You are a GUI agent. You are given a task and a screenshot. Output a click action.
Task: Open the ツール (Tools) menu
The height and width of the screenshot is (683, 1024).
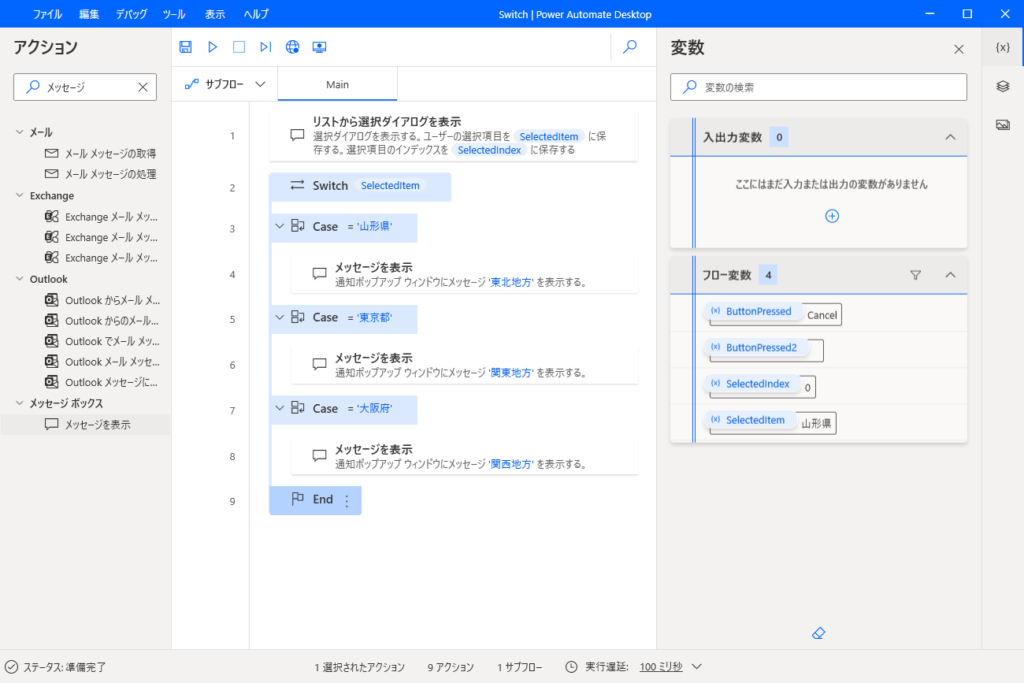point(174,14)
